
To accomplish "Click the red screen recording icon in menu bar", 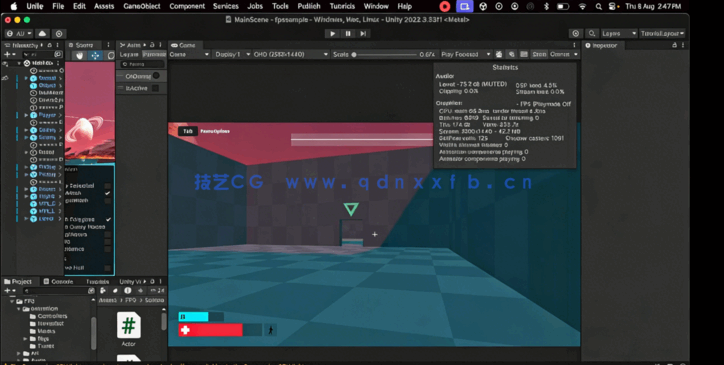I will pyautogui.click(x=445, y=6).
